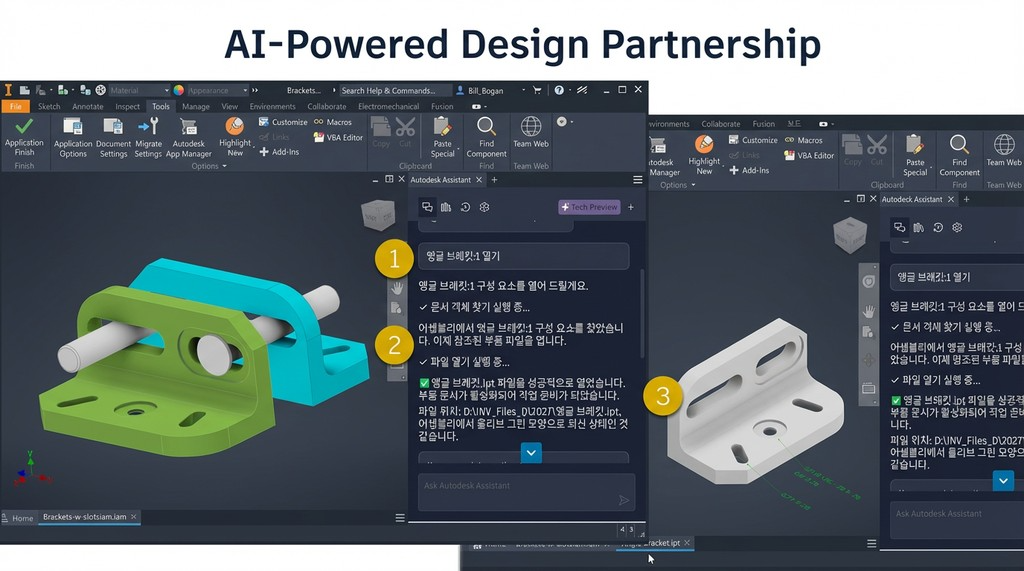
Task: Open the Material dropdown in left title bar
Action: pyautogui.click(x=139, y=90)
